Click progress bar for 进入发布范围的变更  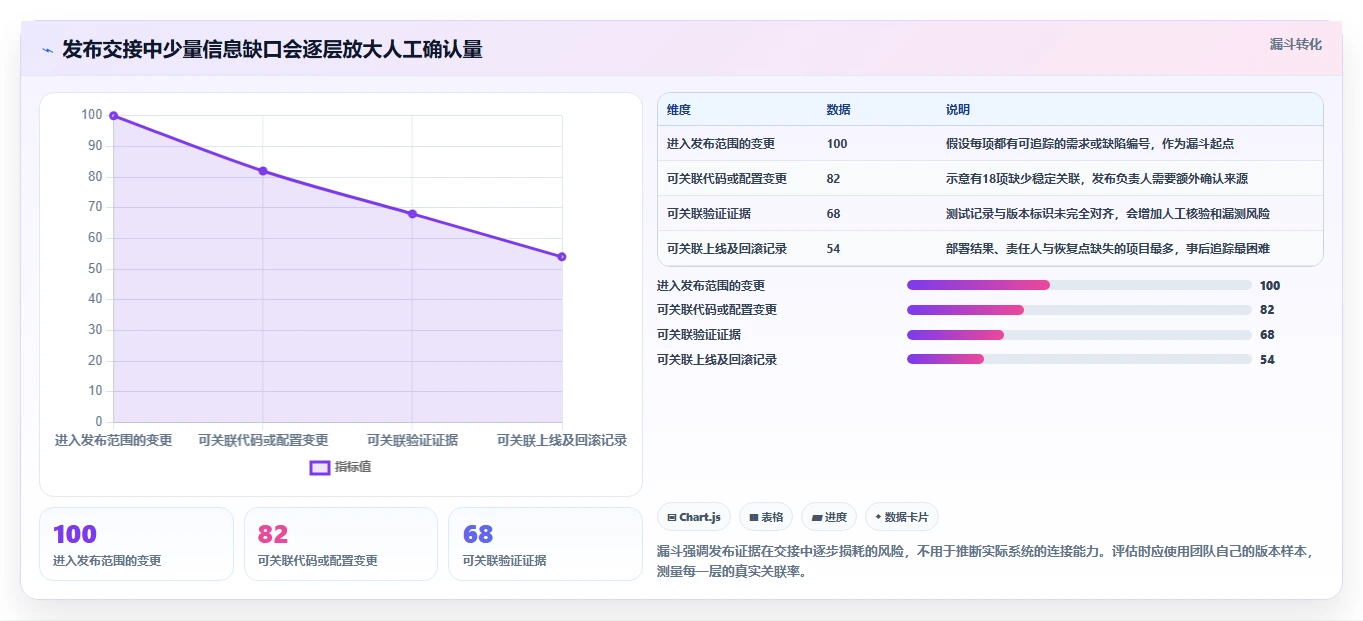pyautogui.click(x=1079, y=285)
